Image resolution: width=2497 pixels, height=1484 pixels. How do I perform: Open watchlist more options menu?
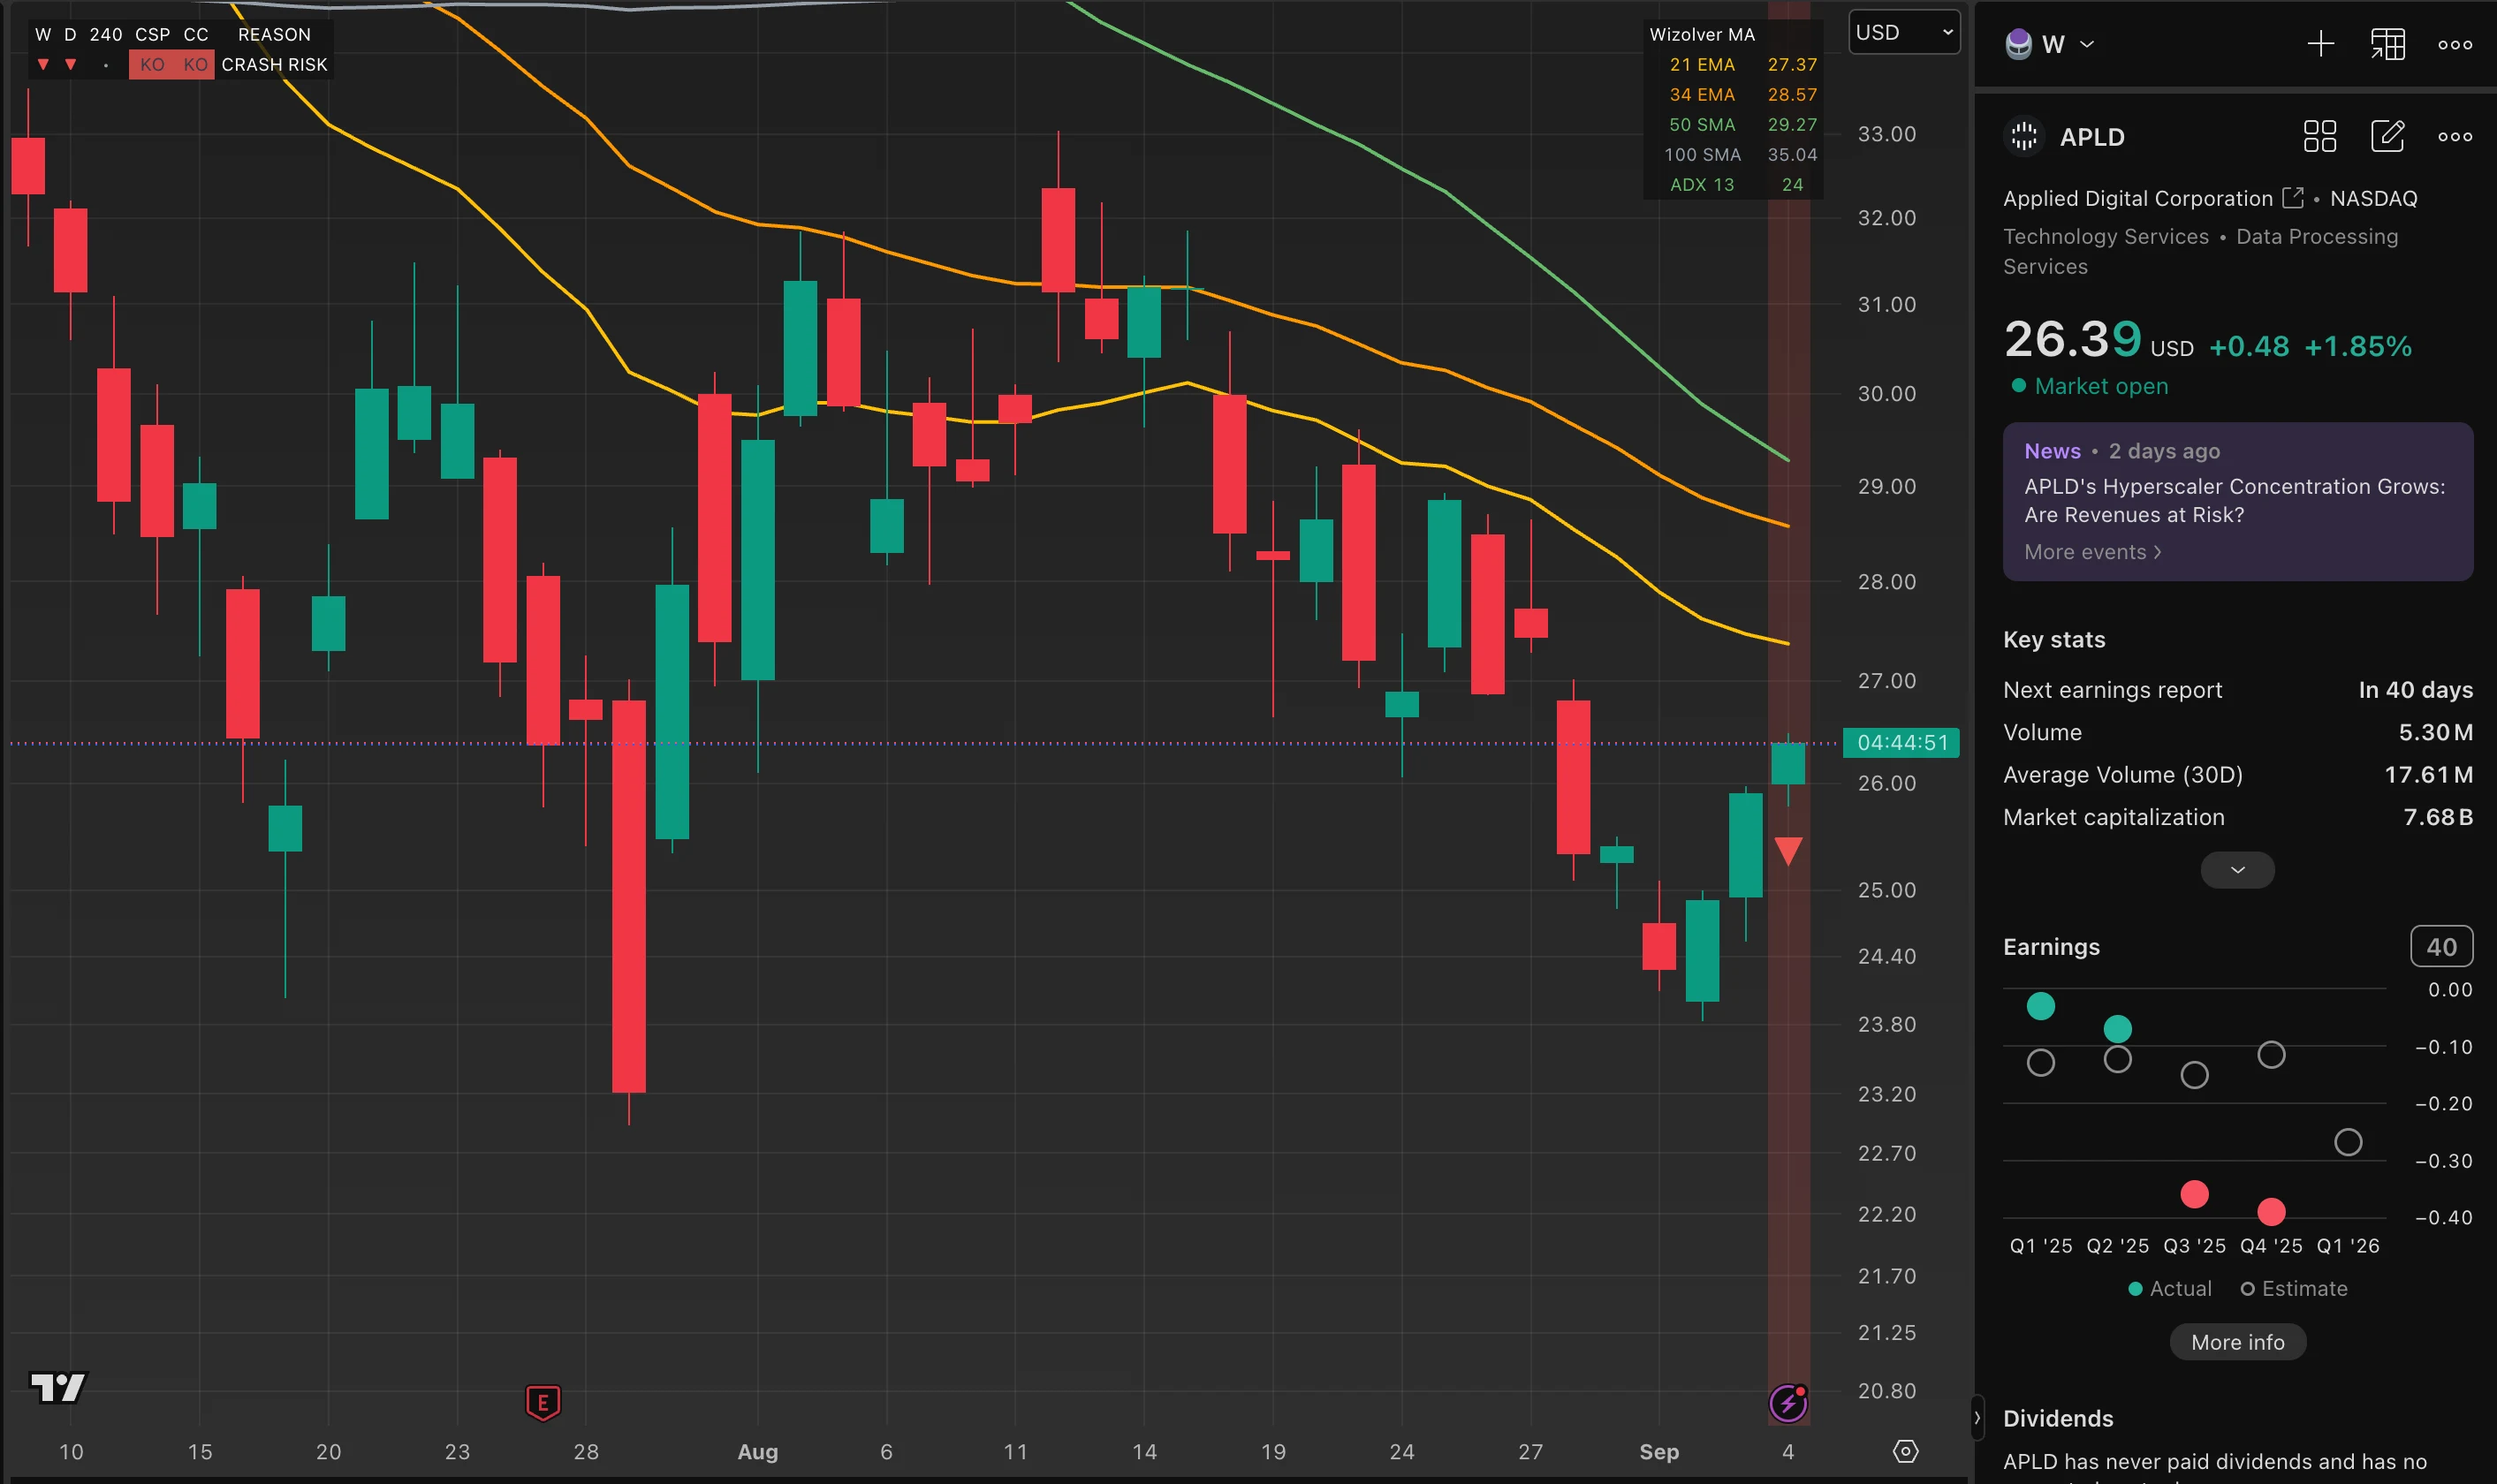pos(2454,44)
